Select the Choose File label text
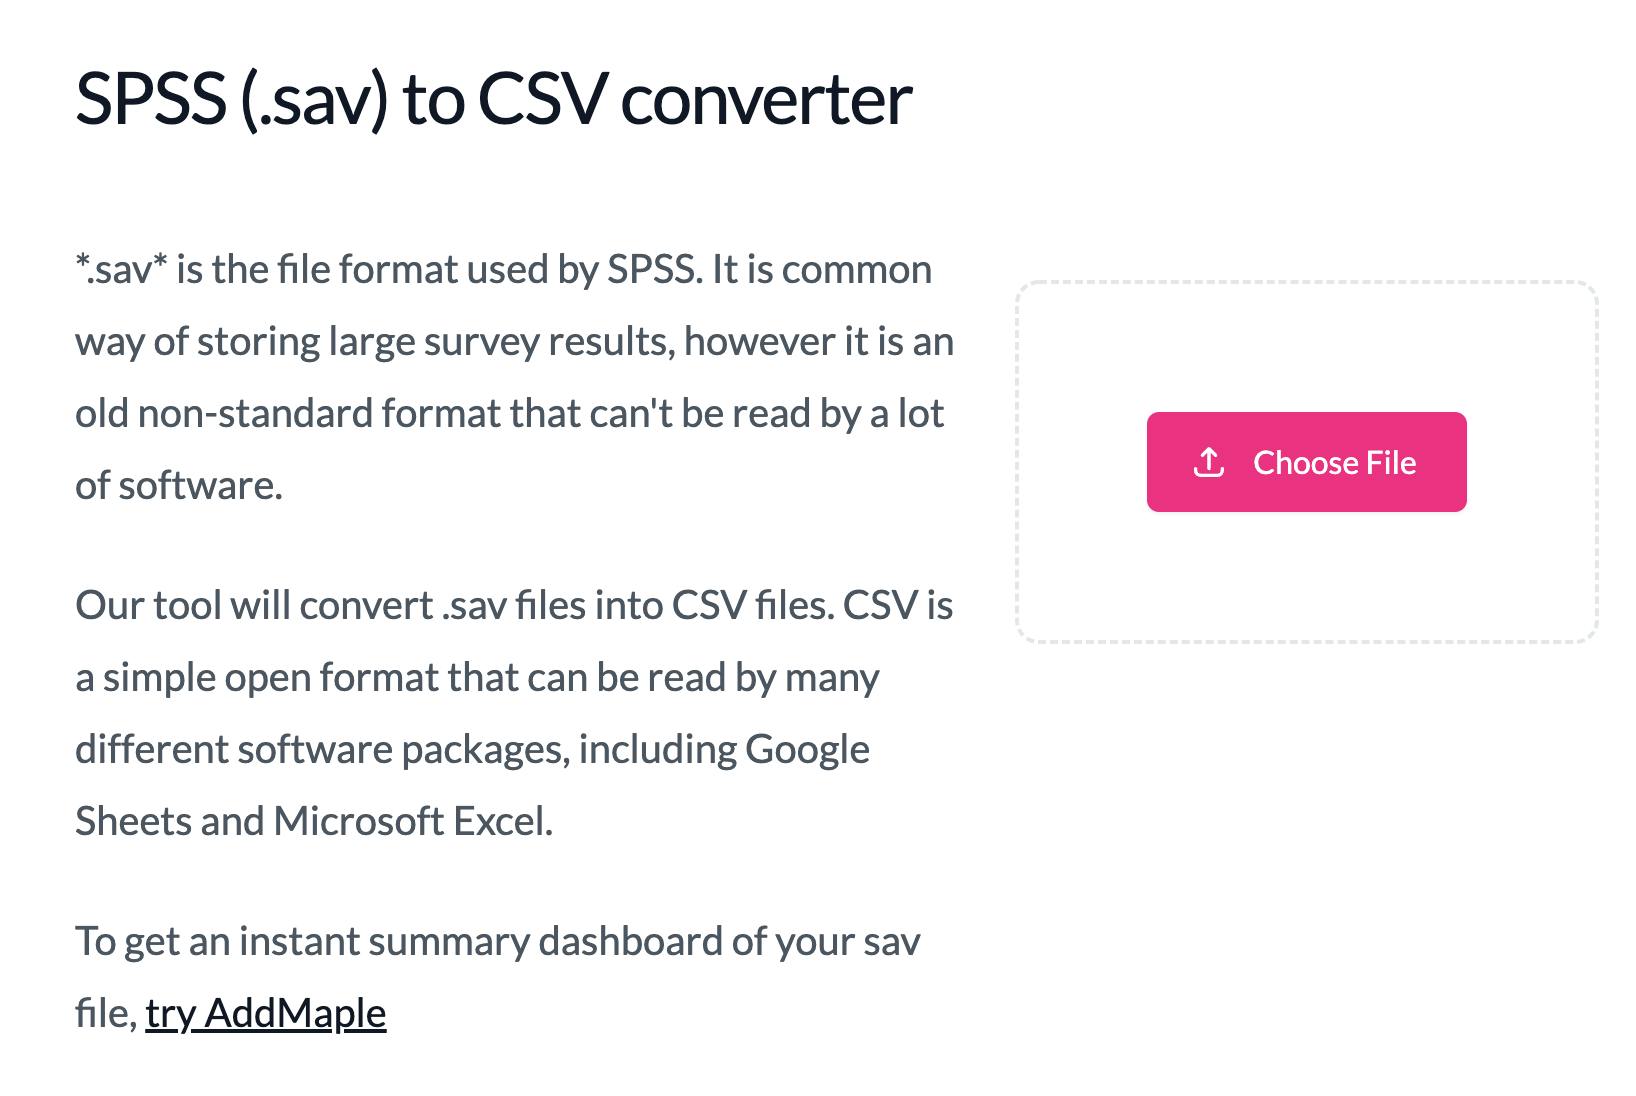Image resolution: width=1636 pixels, height=1096 pixels. coord(1337,462)
